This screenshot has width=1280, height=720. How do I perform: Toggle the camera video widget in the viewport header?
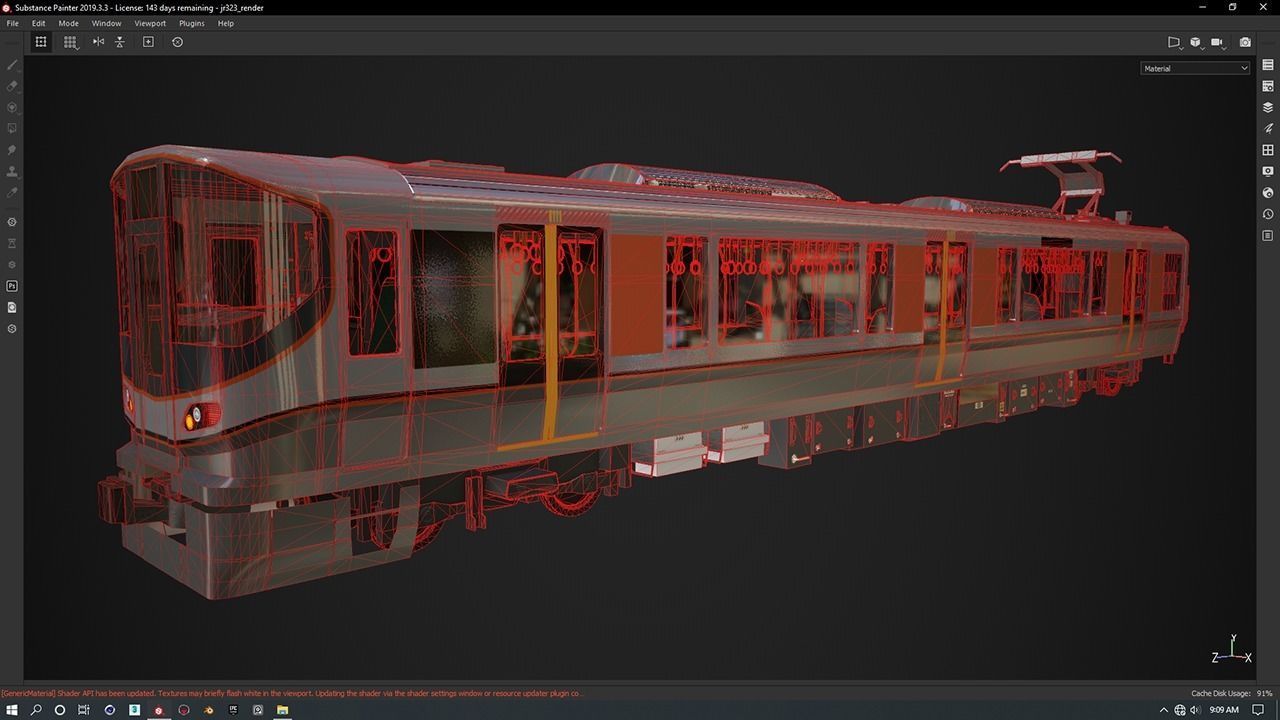[1216, 41]
